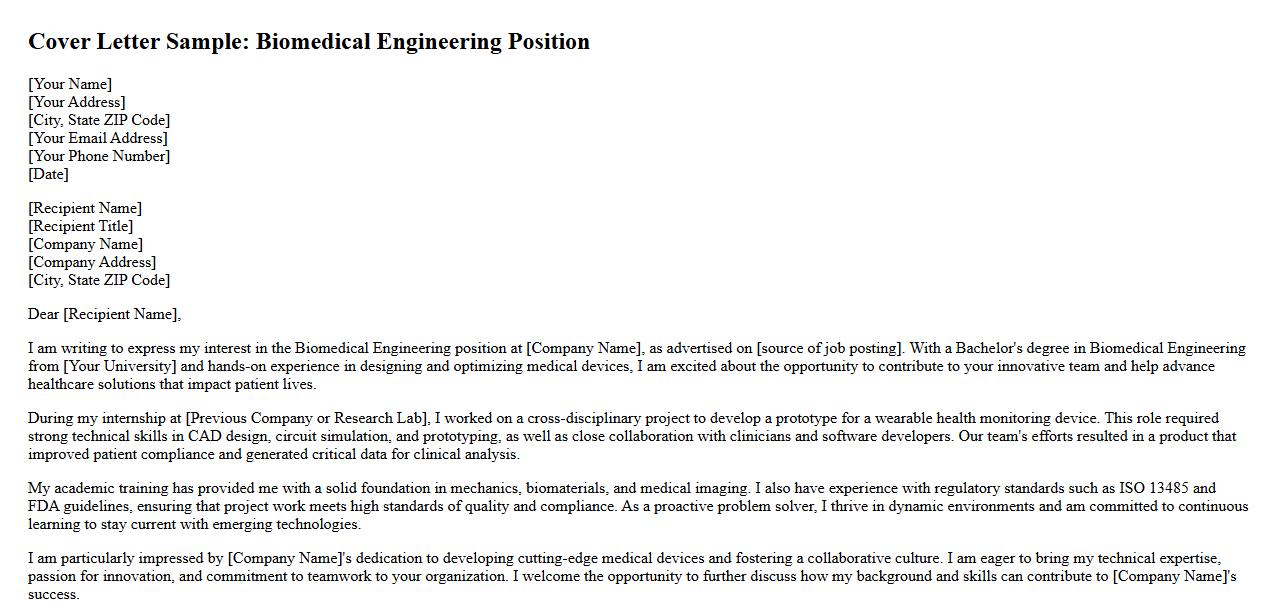
Task: Click the [Your Name] placeholder
Action: click(70, 84)
